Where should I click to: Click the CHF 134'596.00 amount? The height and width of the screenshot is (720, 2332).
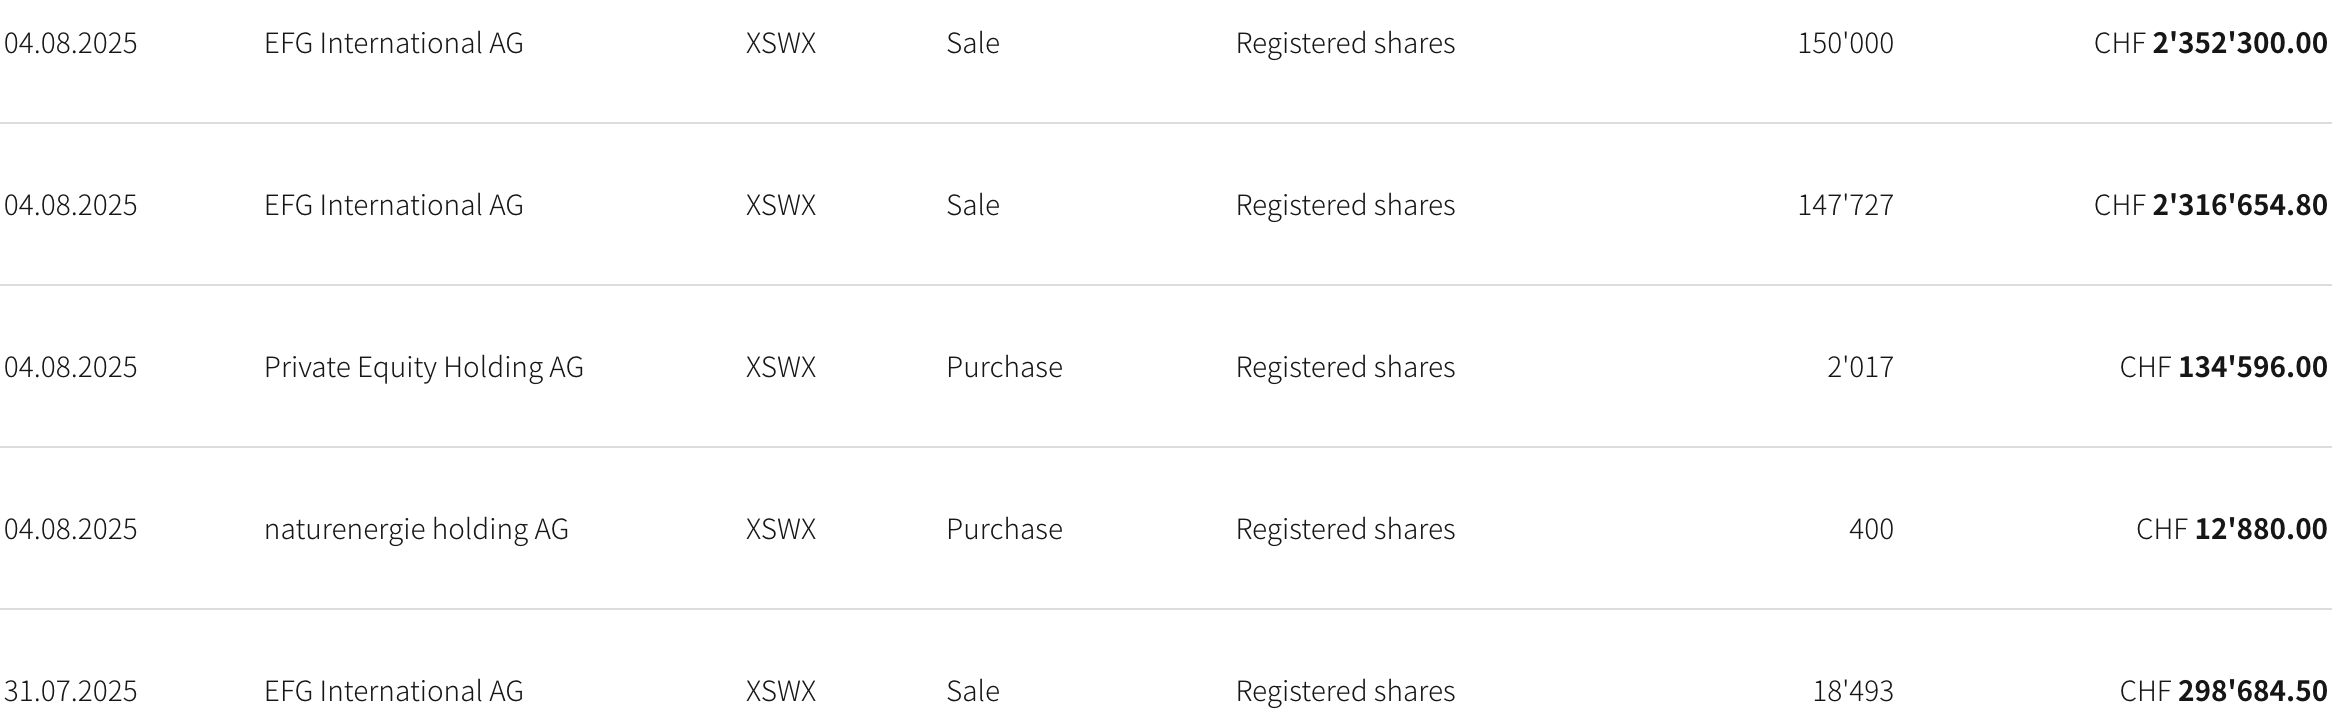[2223, 367]
